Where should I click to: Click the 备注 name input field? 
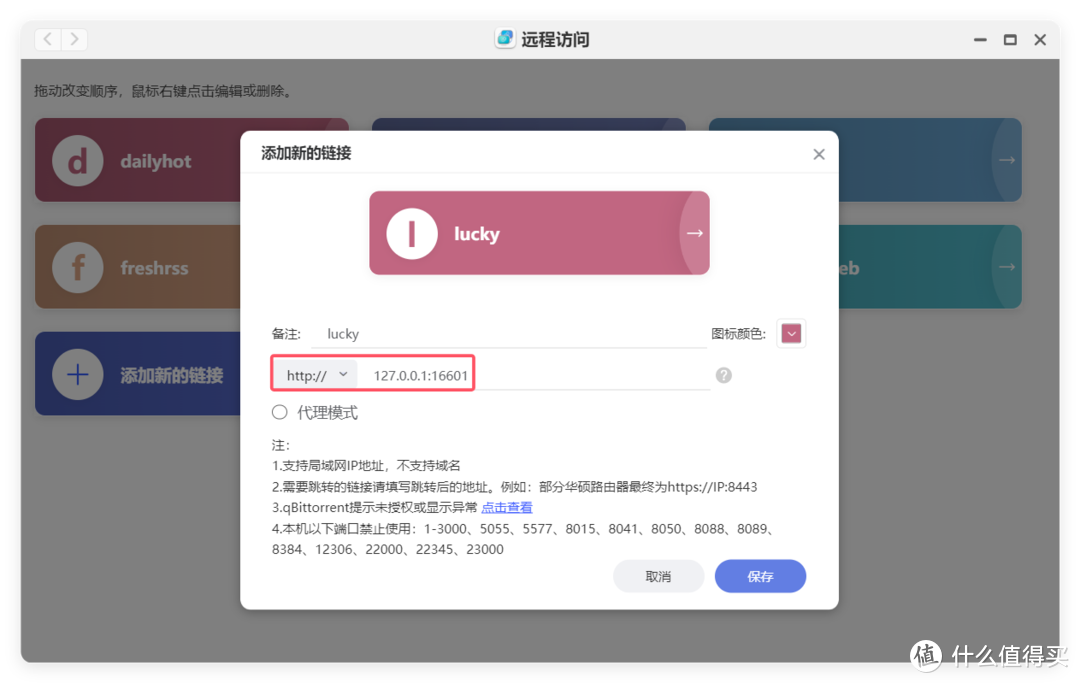tap(509, 334)
